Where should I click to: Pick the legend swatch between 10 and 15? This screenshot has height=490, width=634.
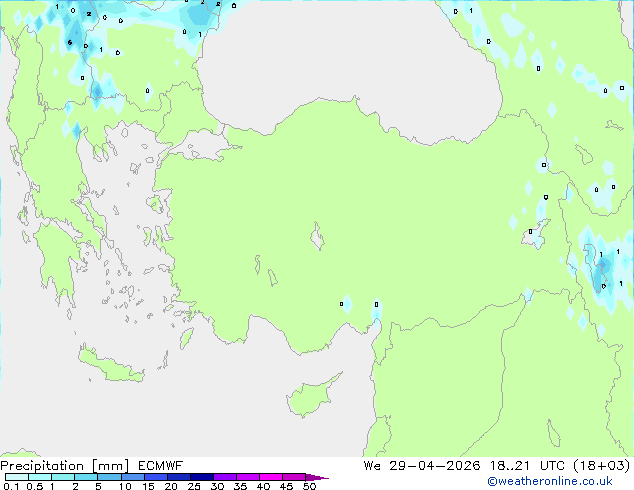(132, 477)
